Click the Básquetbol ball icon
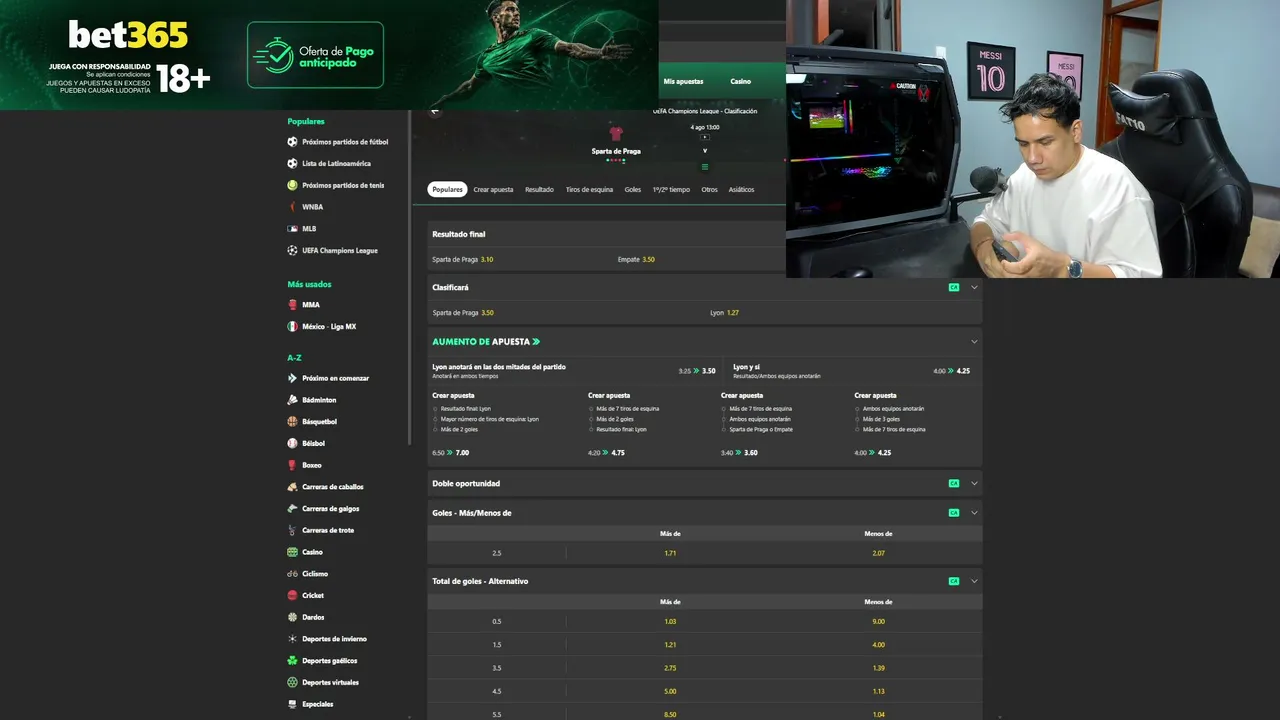 pyautogui.click(x=292, y=422)
